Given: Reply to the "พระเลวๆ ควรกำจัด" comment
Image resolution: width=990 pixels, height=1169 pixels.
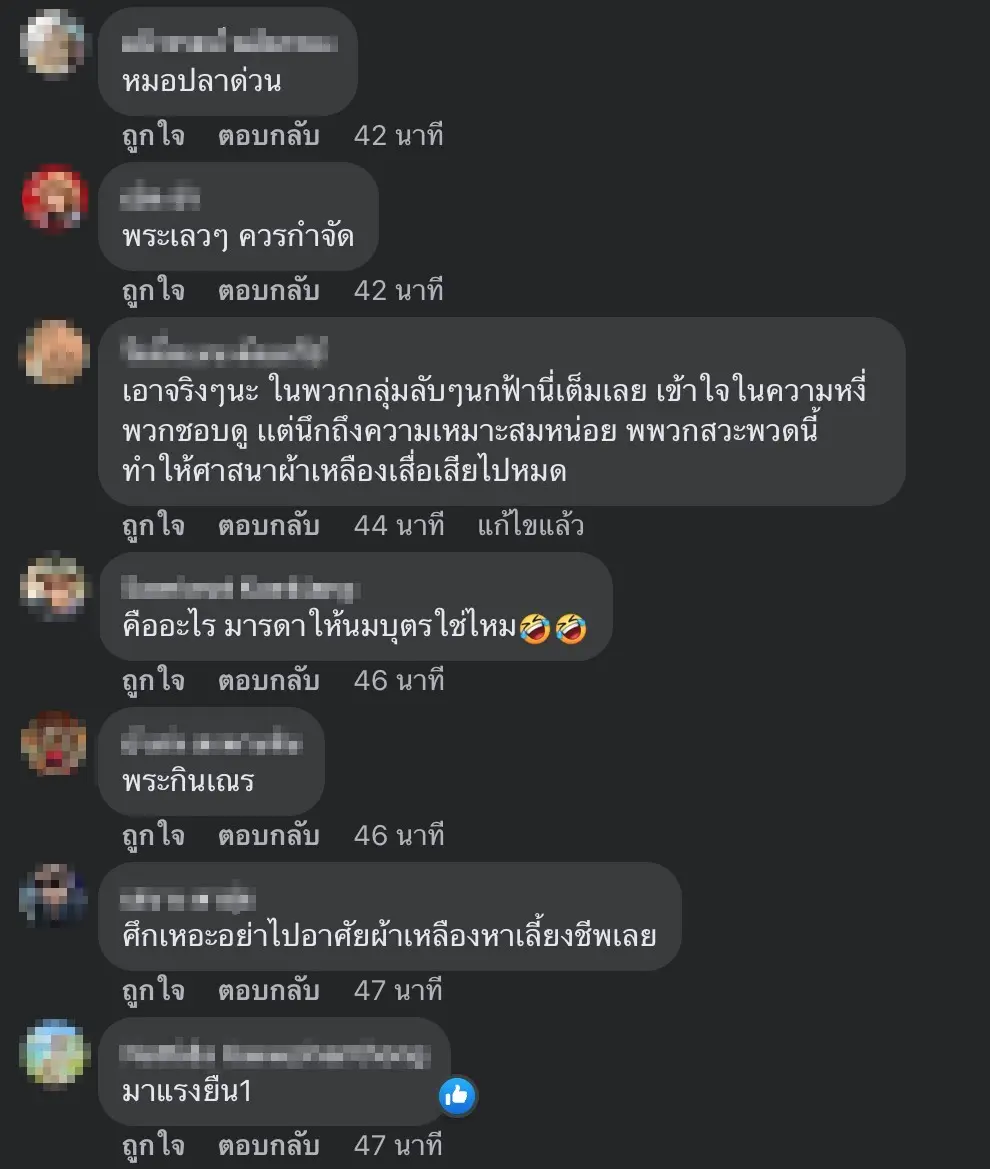Looking at the screenshot, I should point(268,292).
